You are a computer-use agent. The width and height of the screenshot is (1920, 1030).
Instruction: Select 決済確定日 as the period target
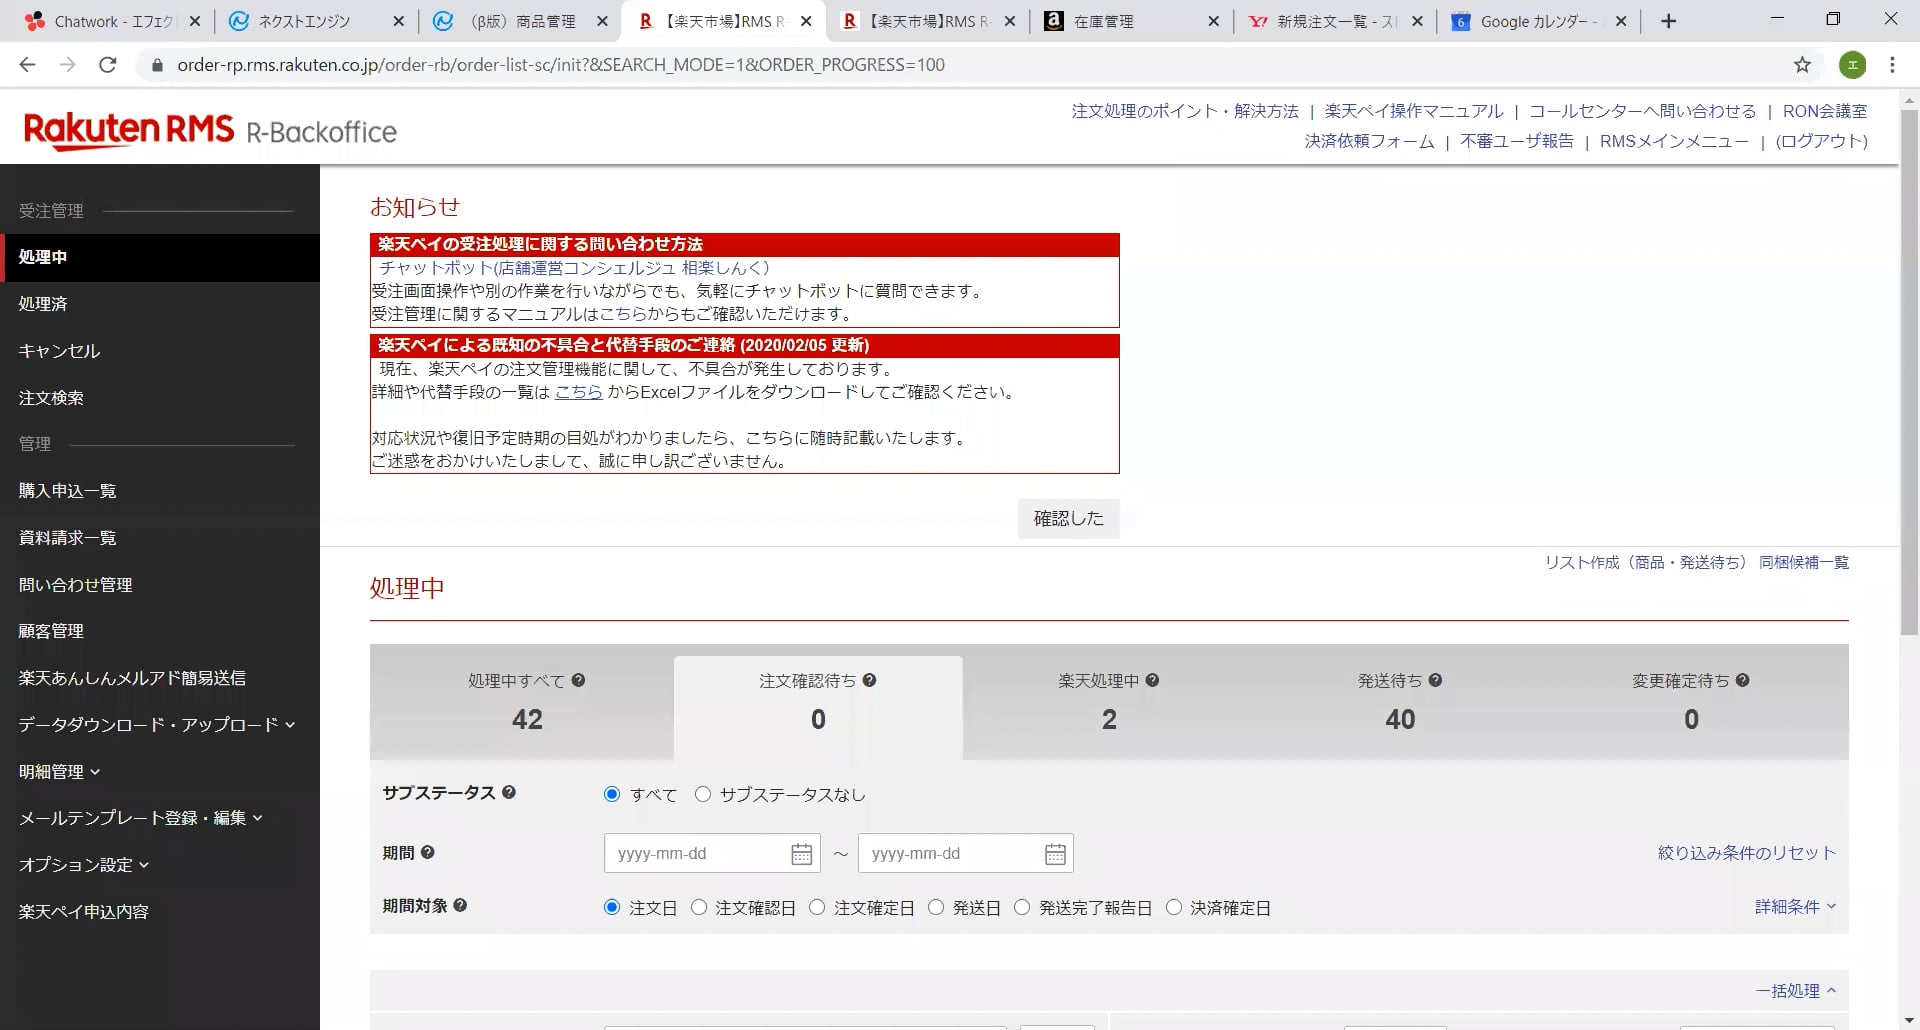pos(1173,907)
